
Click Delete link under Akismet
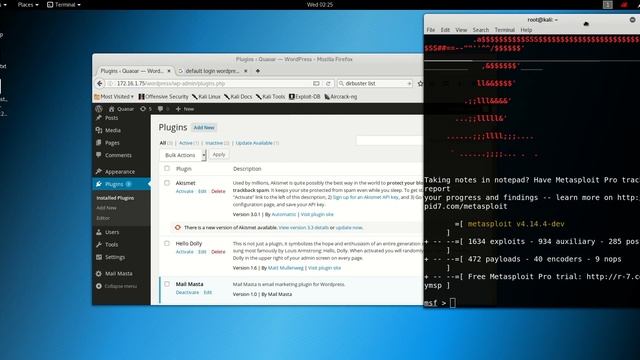point(218,191)
